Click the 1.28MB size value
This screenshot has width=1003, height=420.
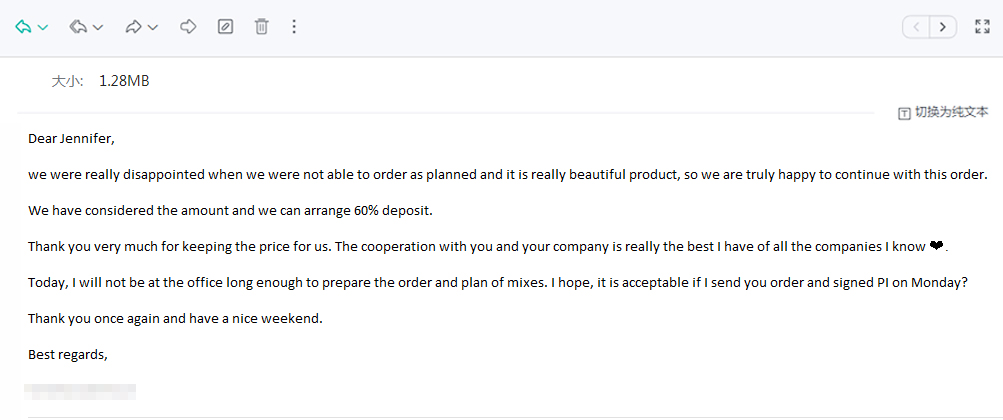[x=124, y=81]
